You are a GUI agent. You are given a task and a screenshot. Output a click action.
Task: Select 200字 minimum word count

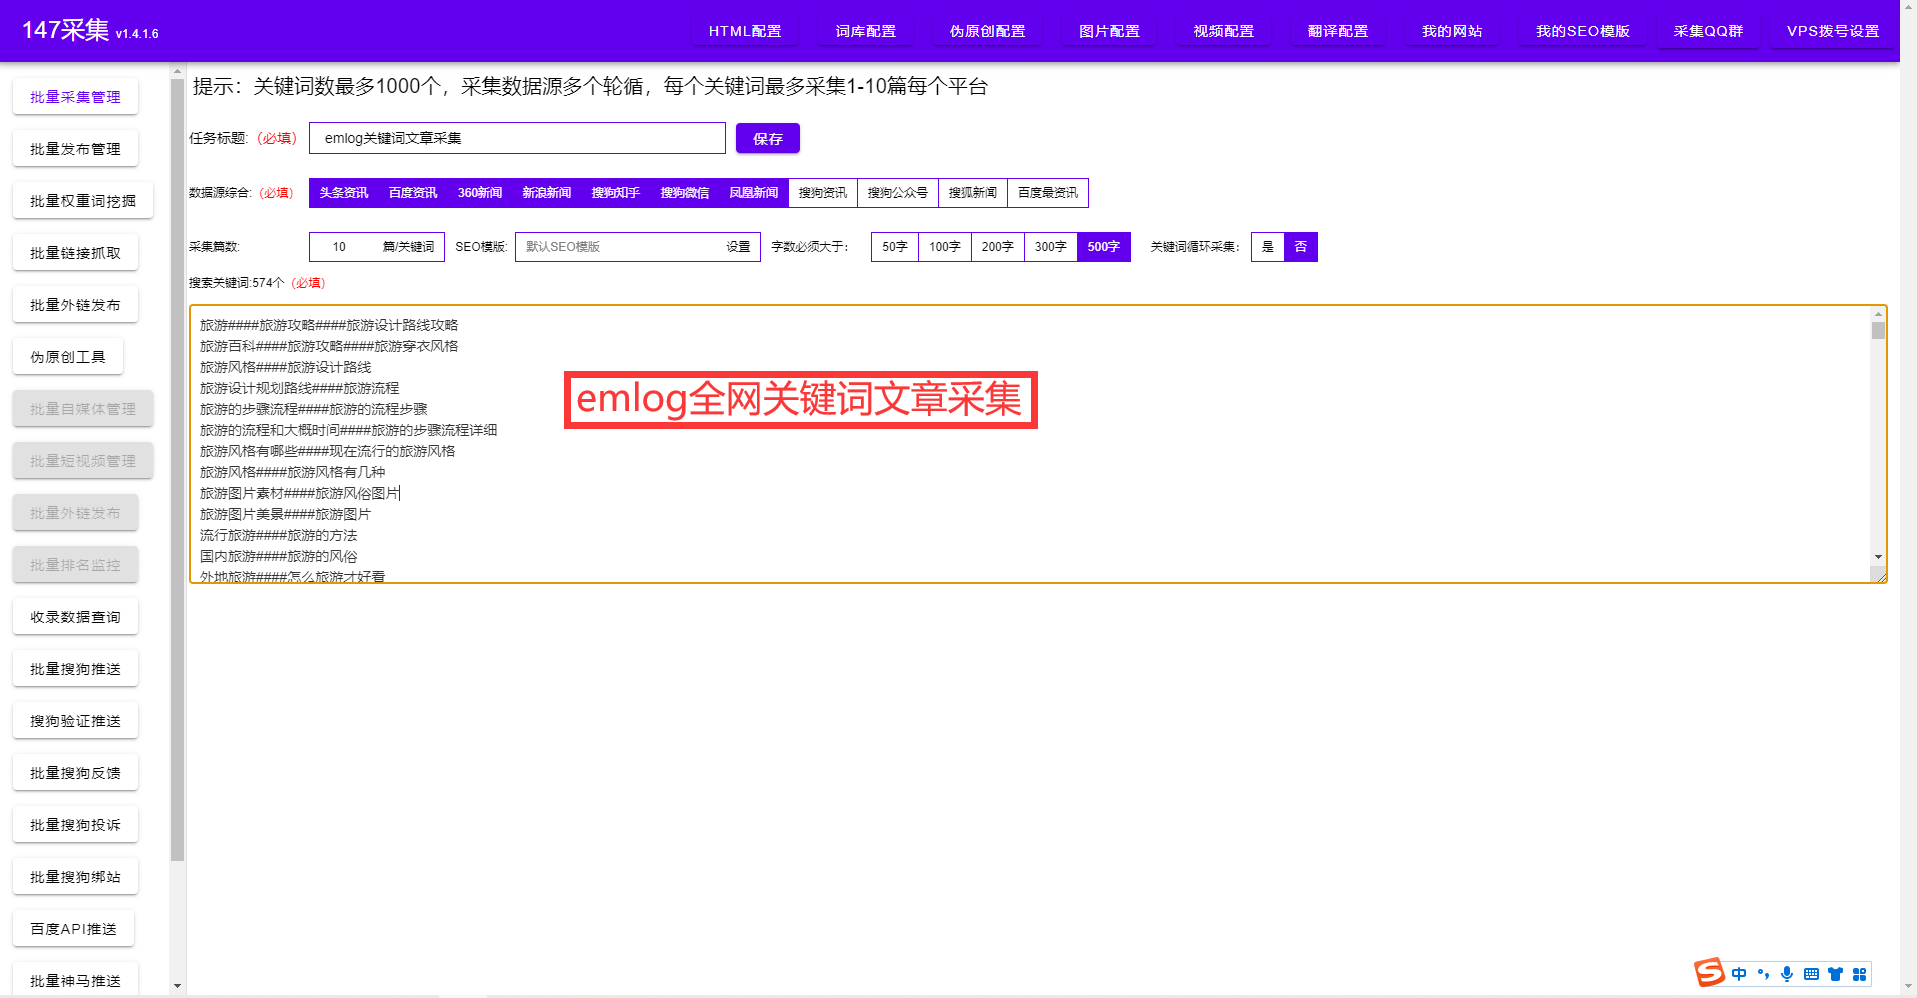[x=998, y=247]
